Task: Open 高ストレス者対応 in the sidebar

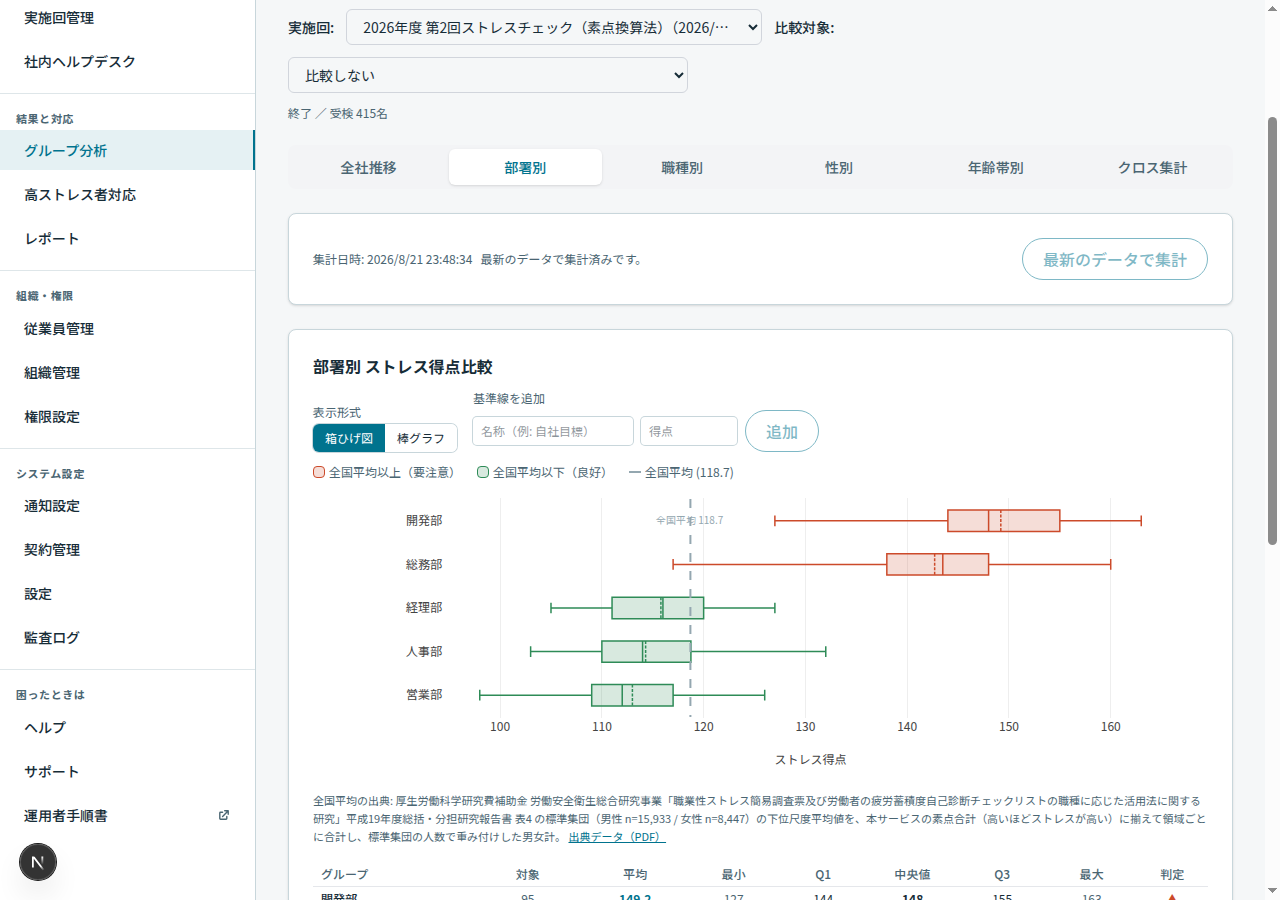Action: [x=127, y=194]
